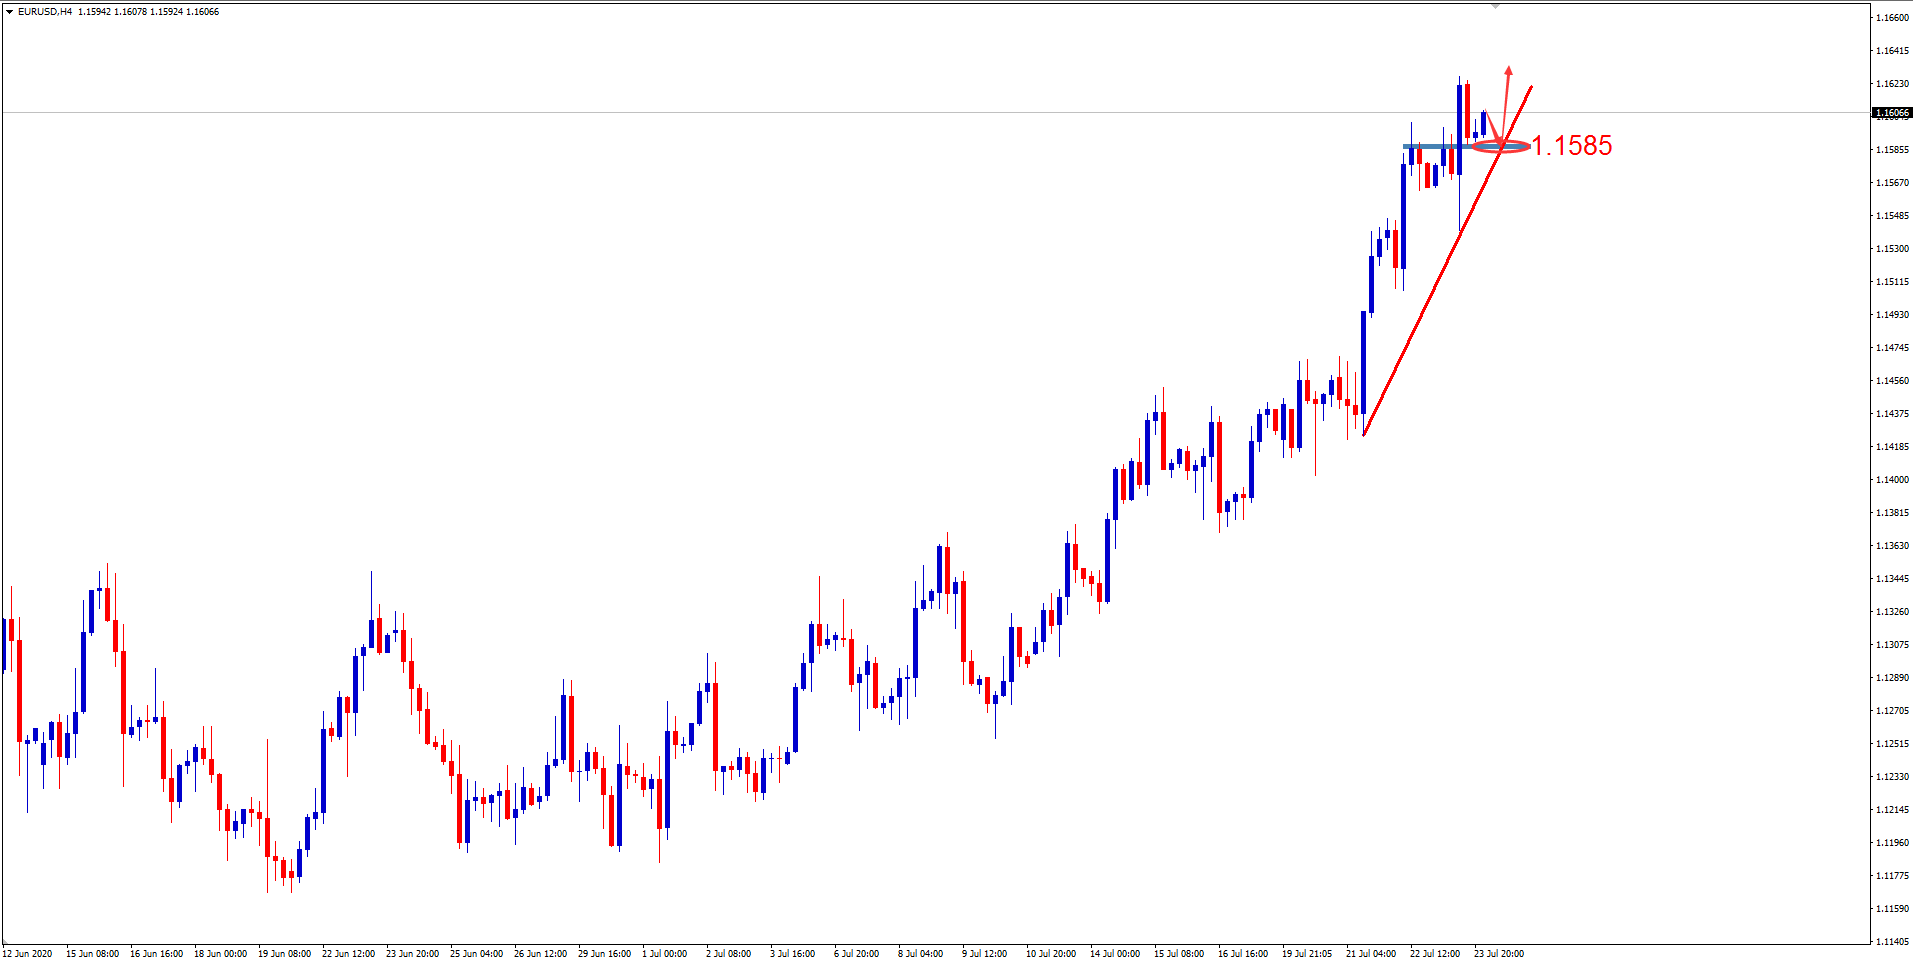Click the 1.16600 price axis label
The image size is (1913, 964).
(1891, 18)
